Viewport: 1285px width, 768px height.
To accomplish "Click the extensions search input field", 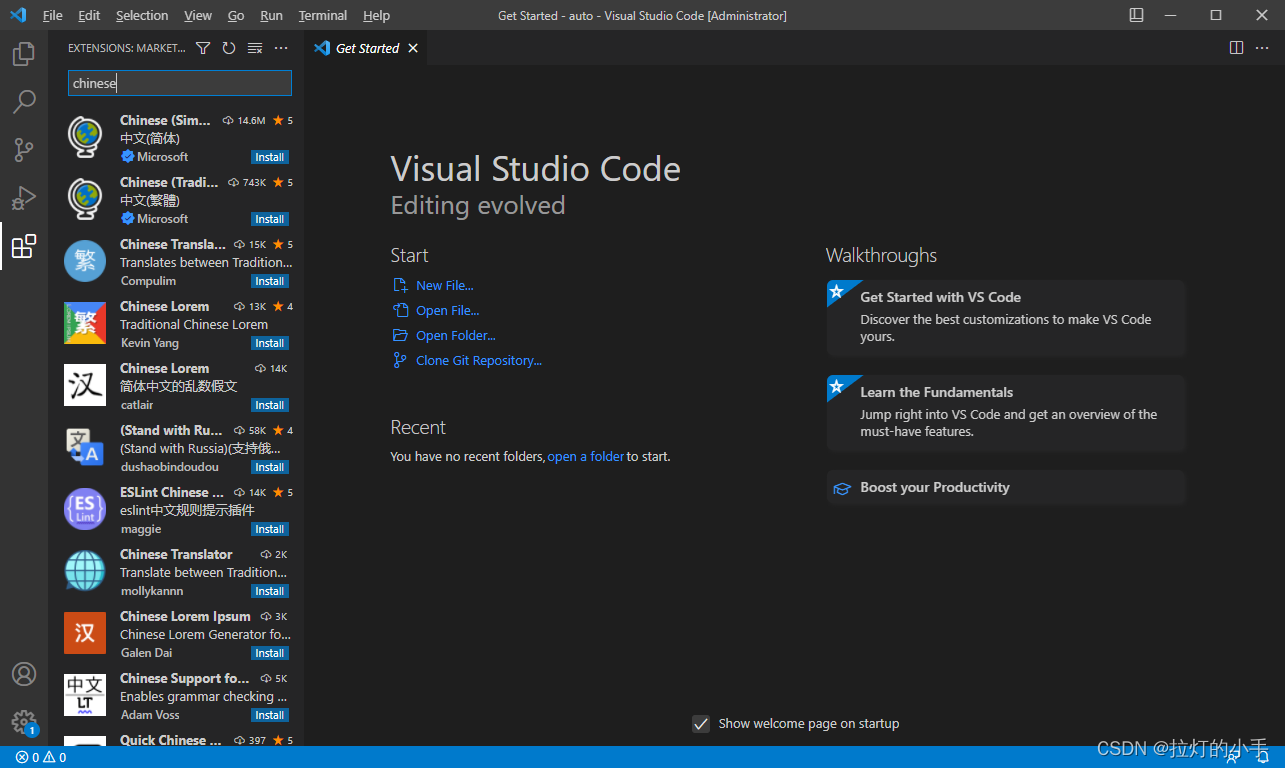I will (180, 83).
